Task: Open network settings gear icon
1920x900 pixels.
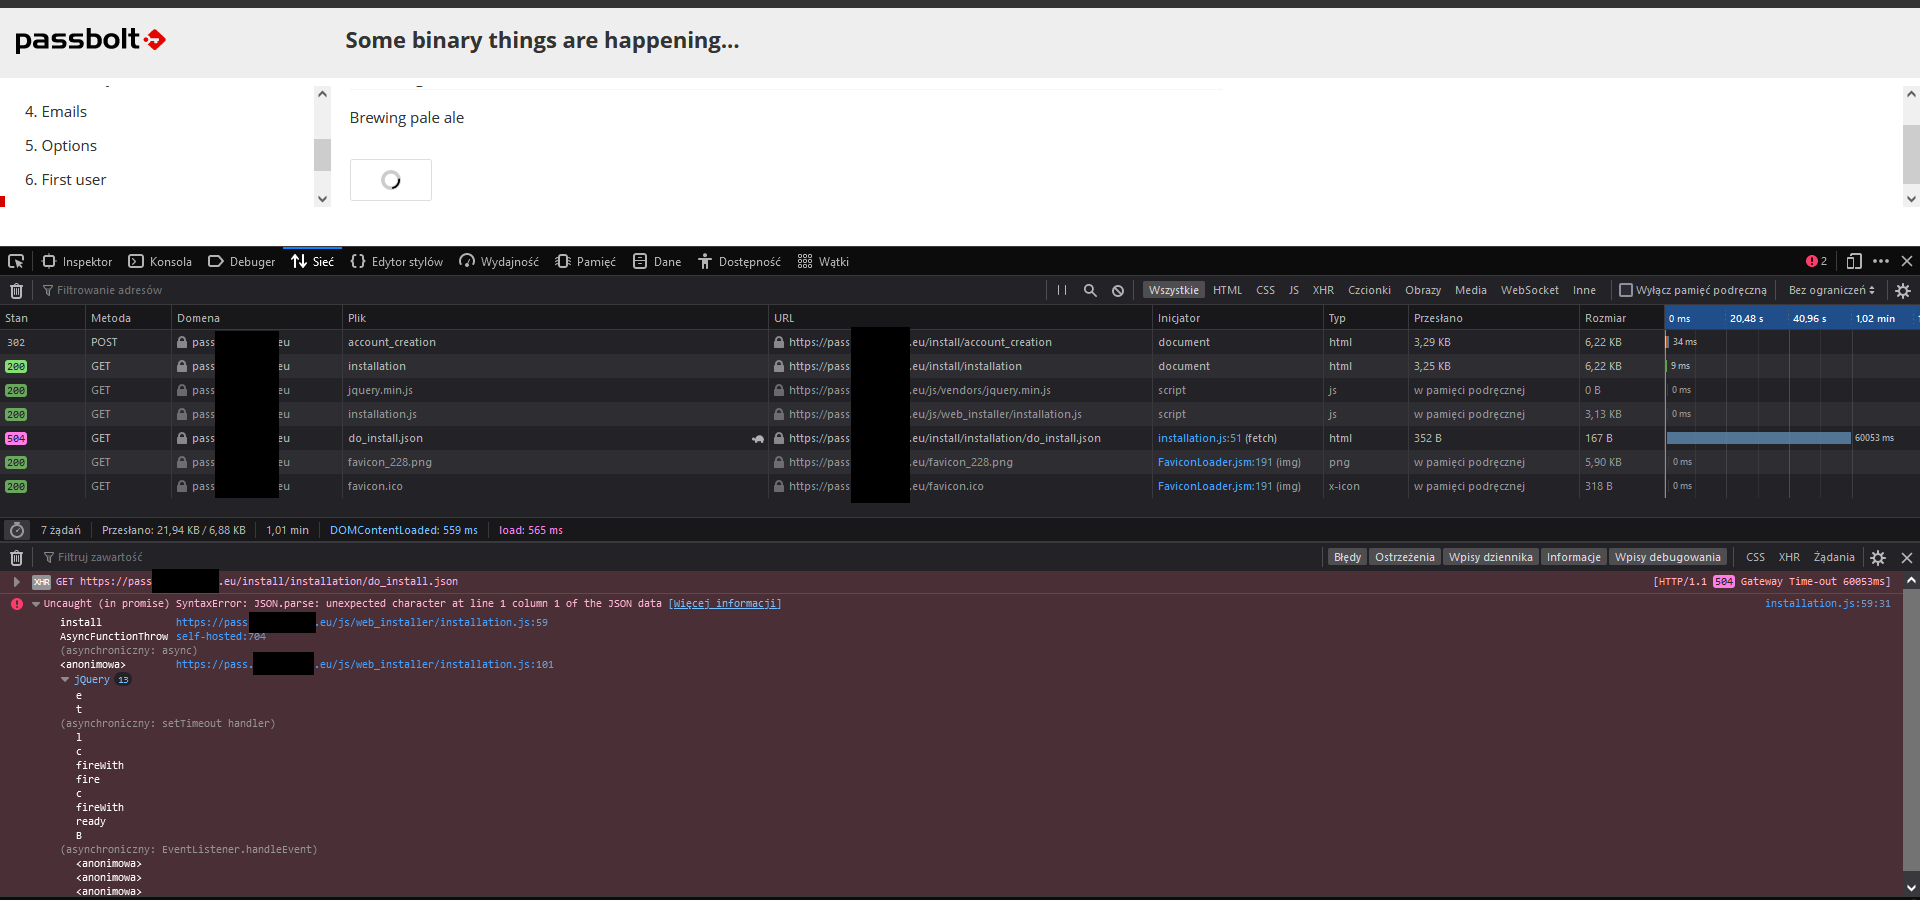Action: 1903,291
